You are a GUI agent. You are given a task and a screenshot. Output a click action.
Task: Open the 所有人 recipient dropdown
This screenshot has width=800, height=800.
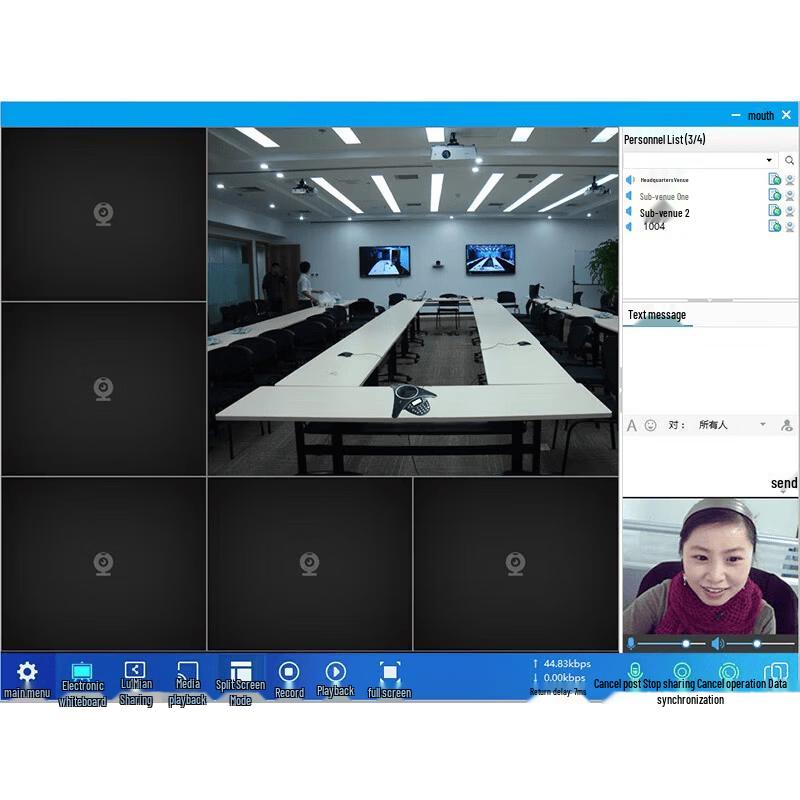[x=732, y=424]
